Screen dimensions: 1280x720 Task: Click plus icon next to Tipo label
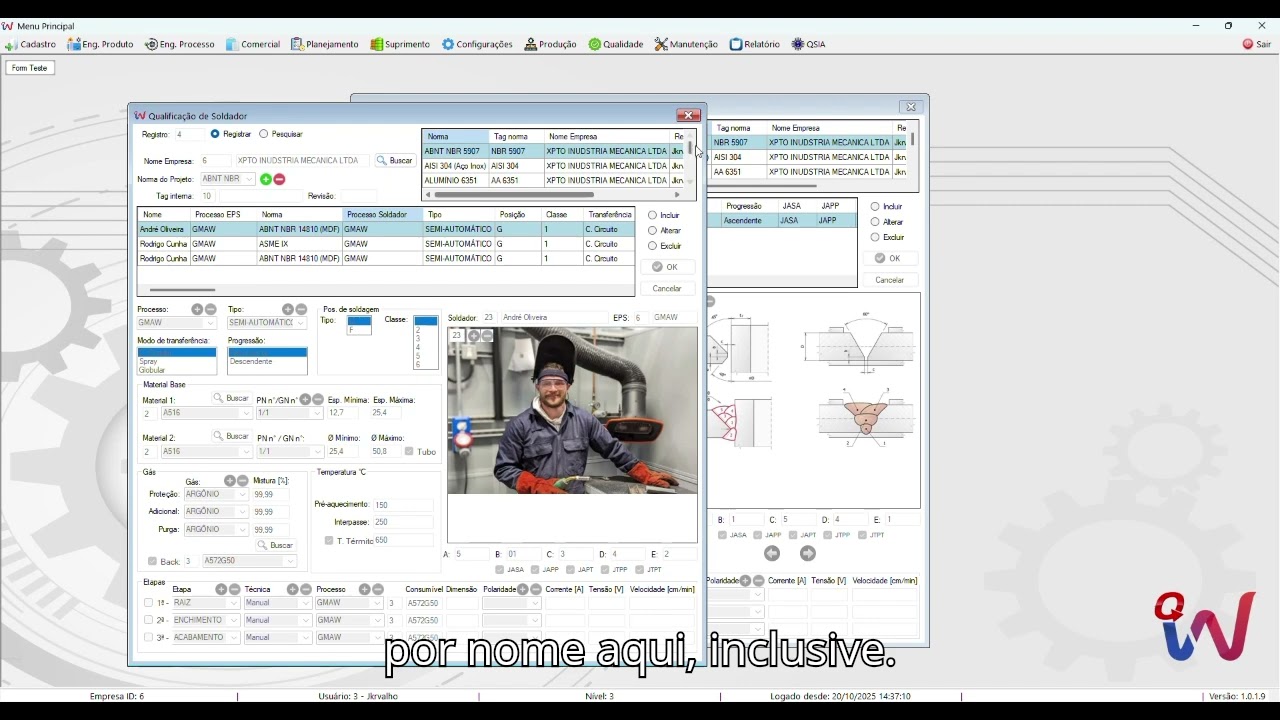click(288, 309)
